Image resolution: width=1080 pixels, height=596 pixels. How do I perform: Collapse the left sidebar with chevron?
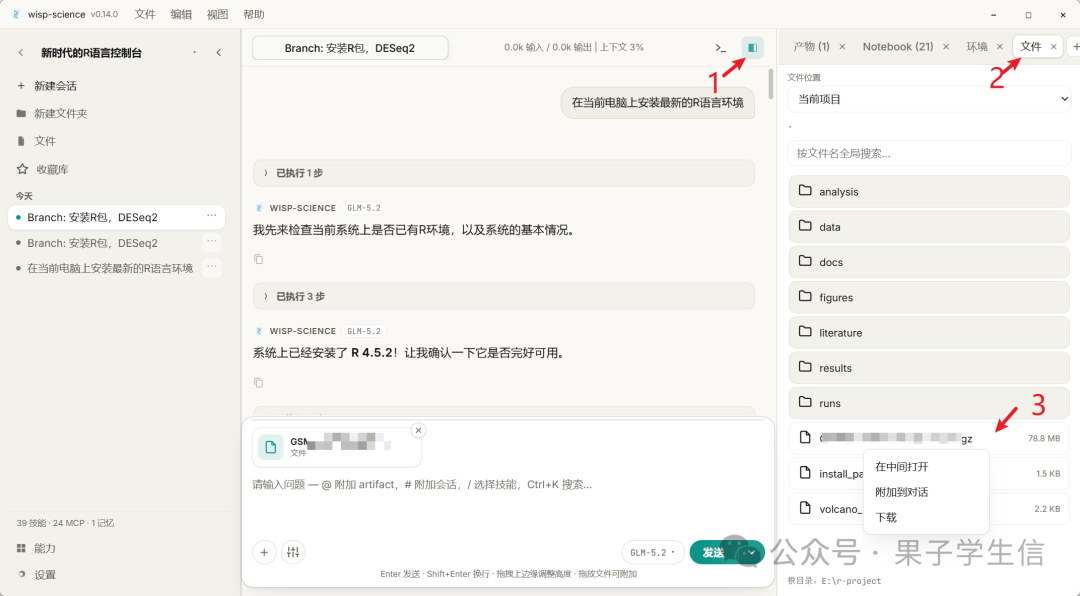(219, 52)
